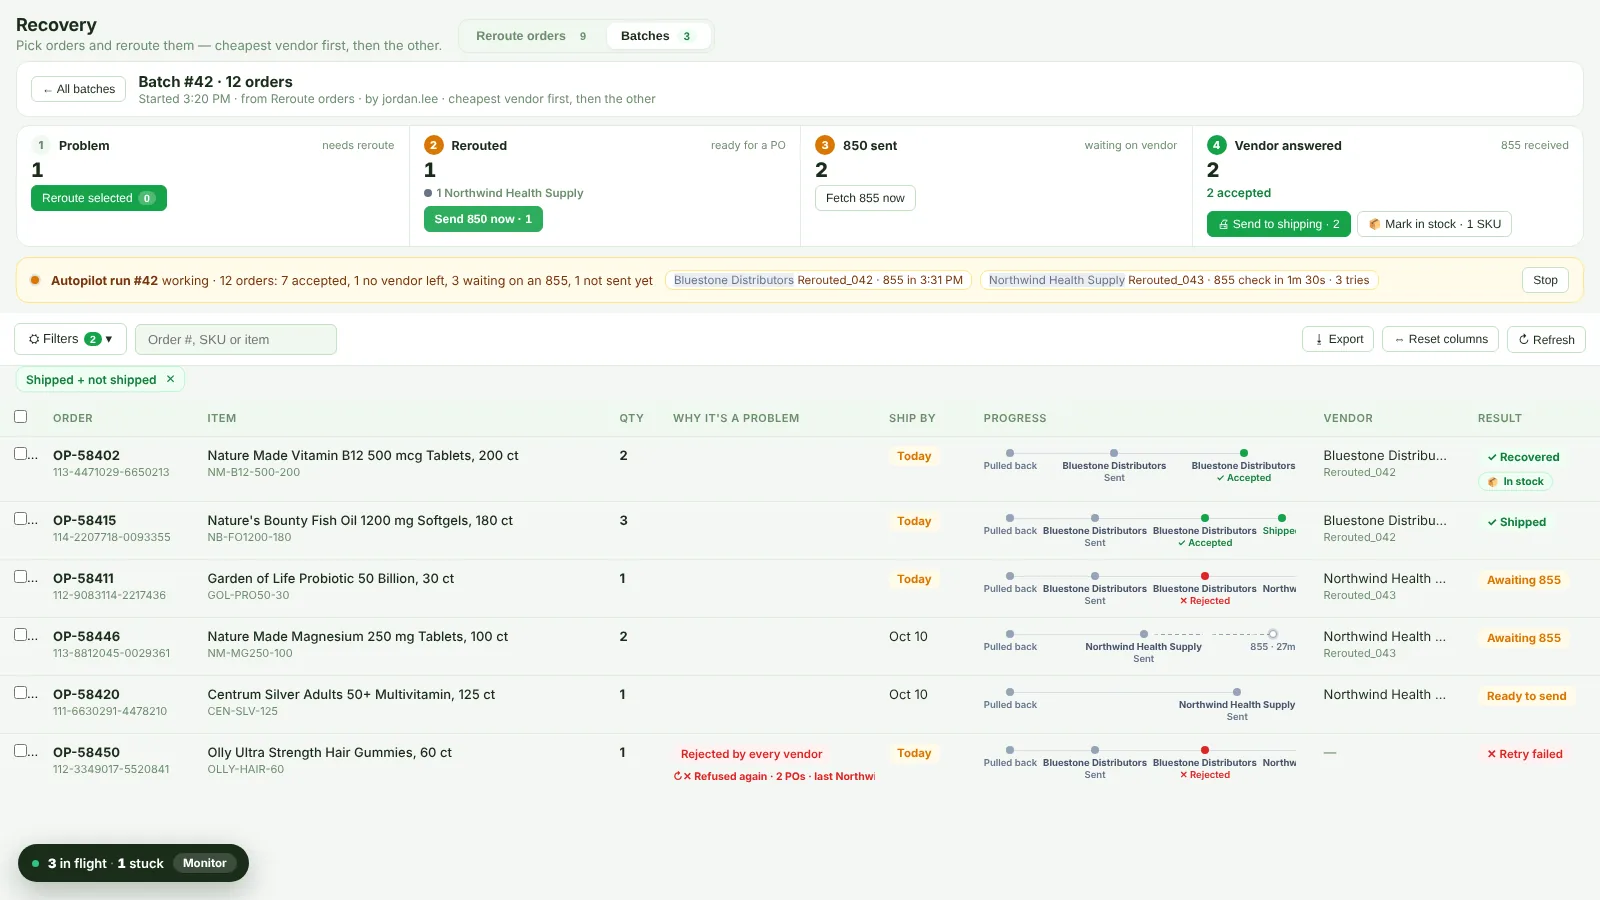Viewport: 1600px width, 900px height.
Task: Click the green accepted dot for OP-58402
Action: pos(1244,453)
